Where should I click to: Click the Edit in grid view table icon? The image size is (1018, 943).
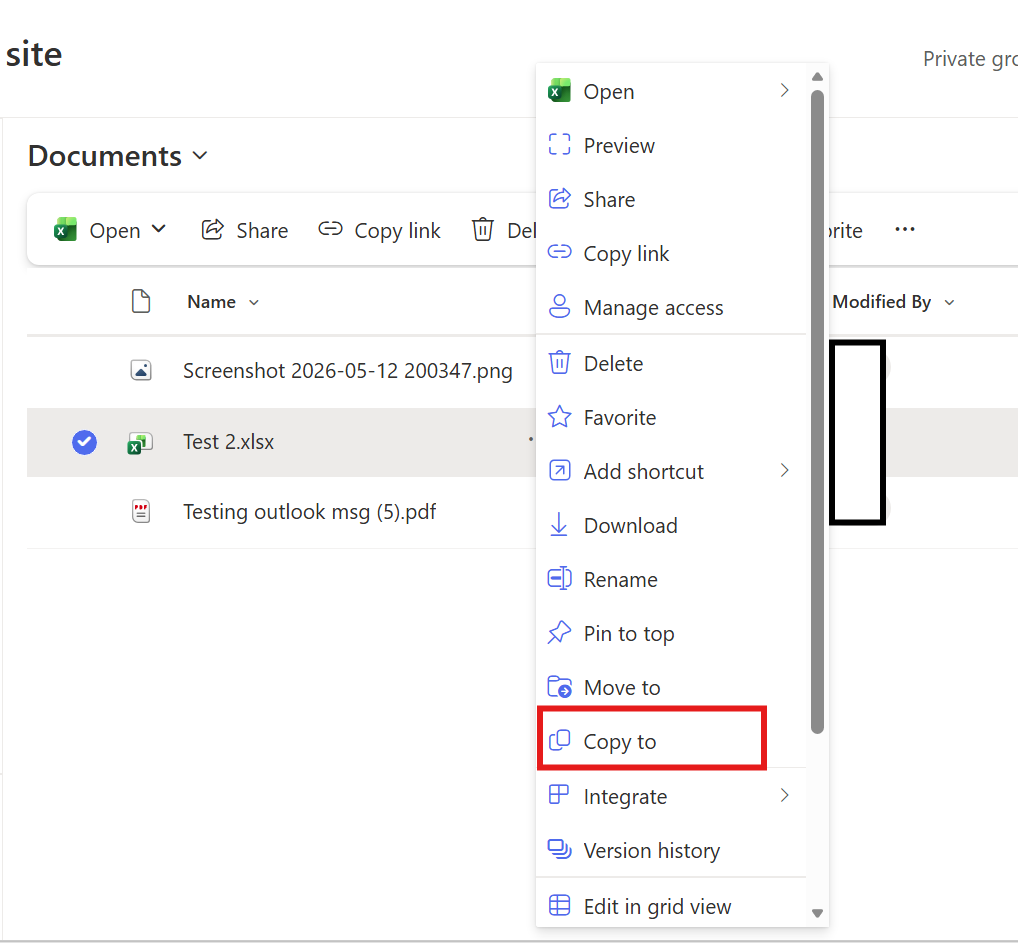(559, 905)
